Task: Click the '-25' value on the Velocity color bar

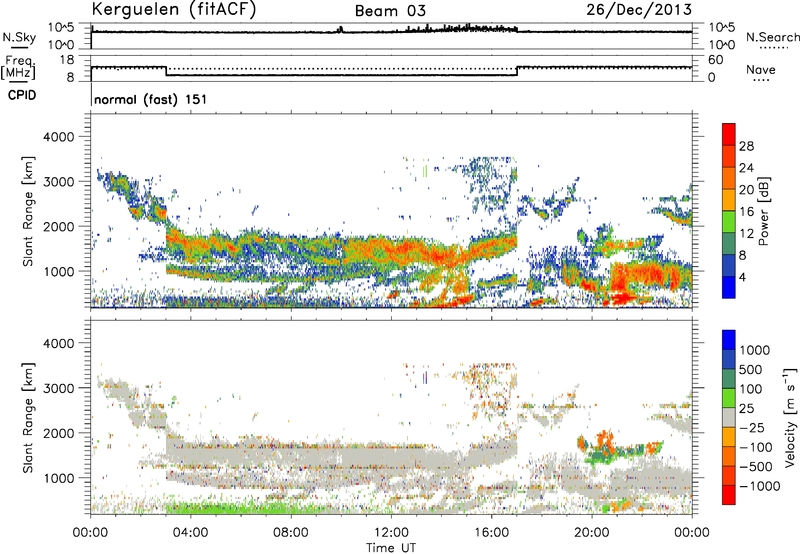Action: [x=752, y=427]
